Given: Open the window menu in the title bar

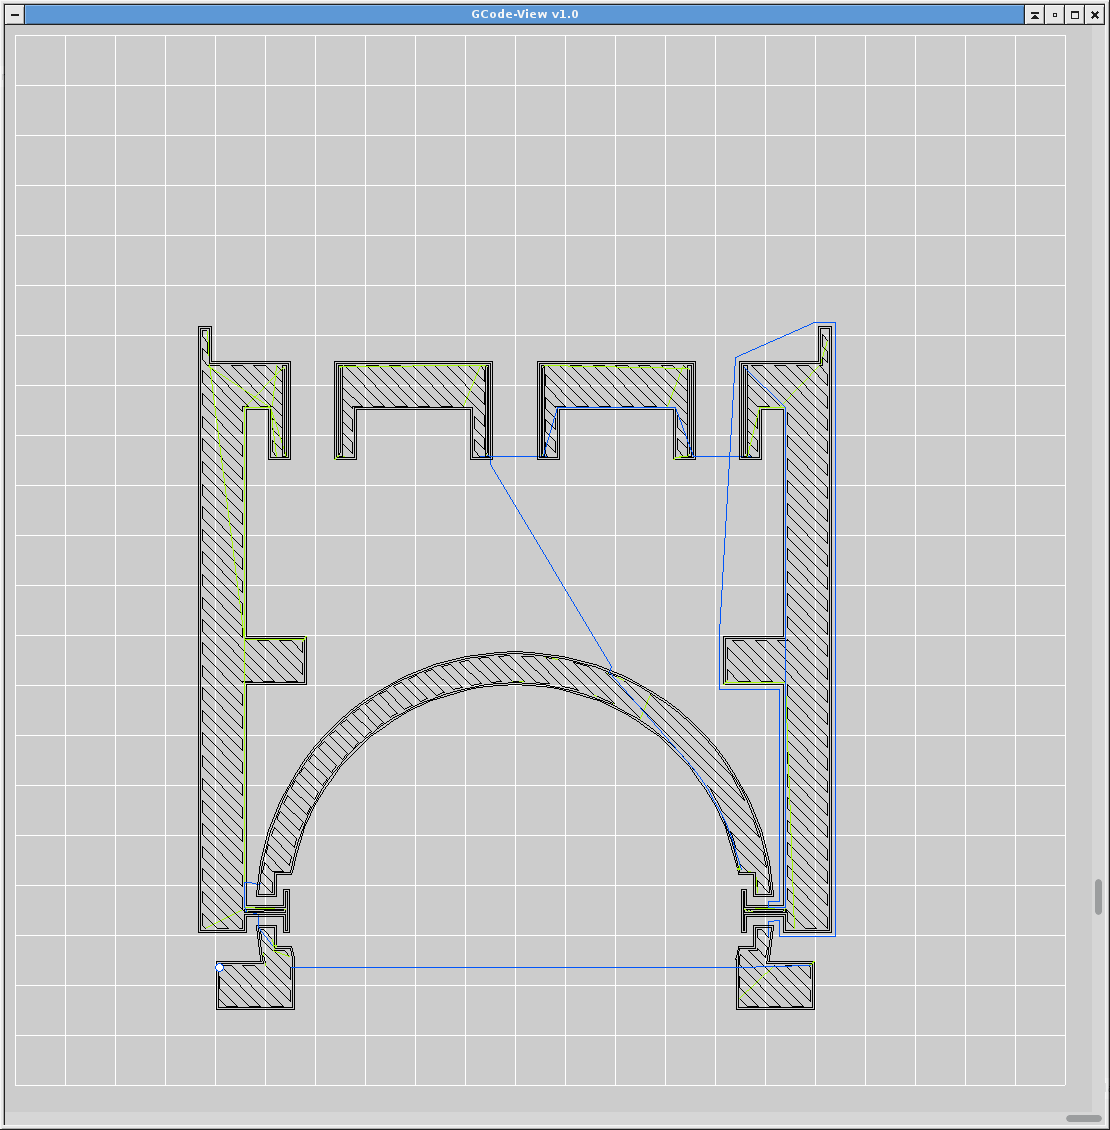Looking at the screenshot, I should pos(15,15).
